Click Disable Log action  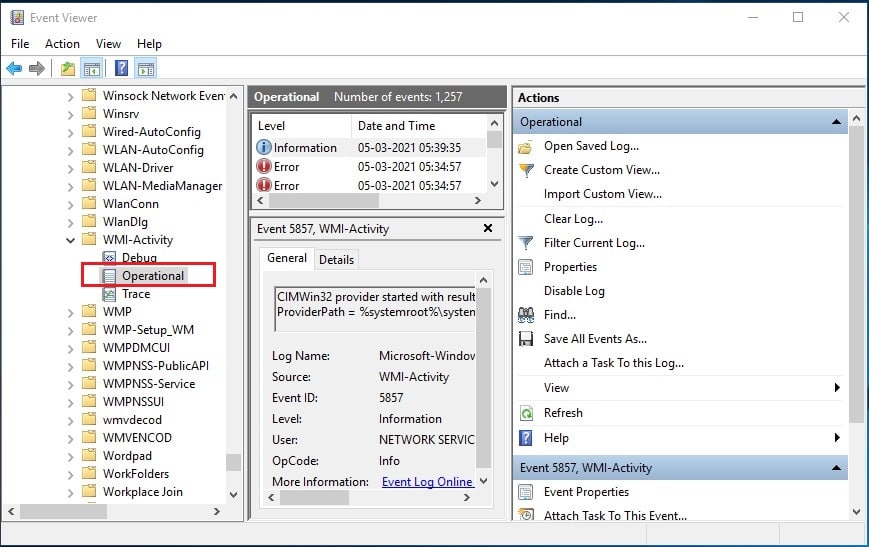[x=574, y=291]
